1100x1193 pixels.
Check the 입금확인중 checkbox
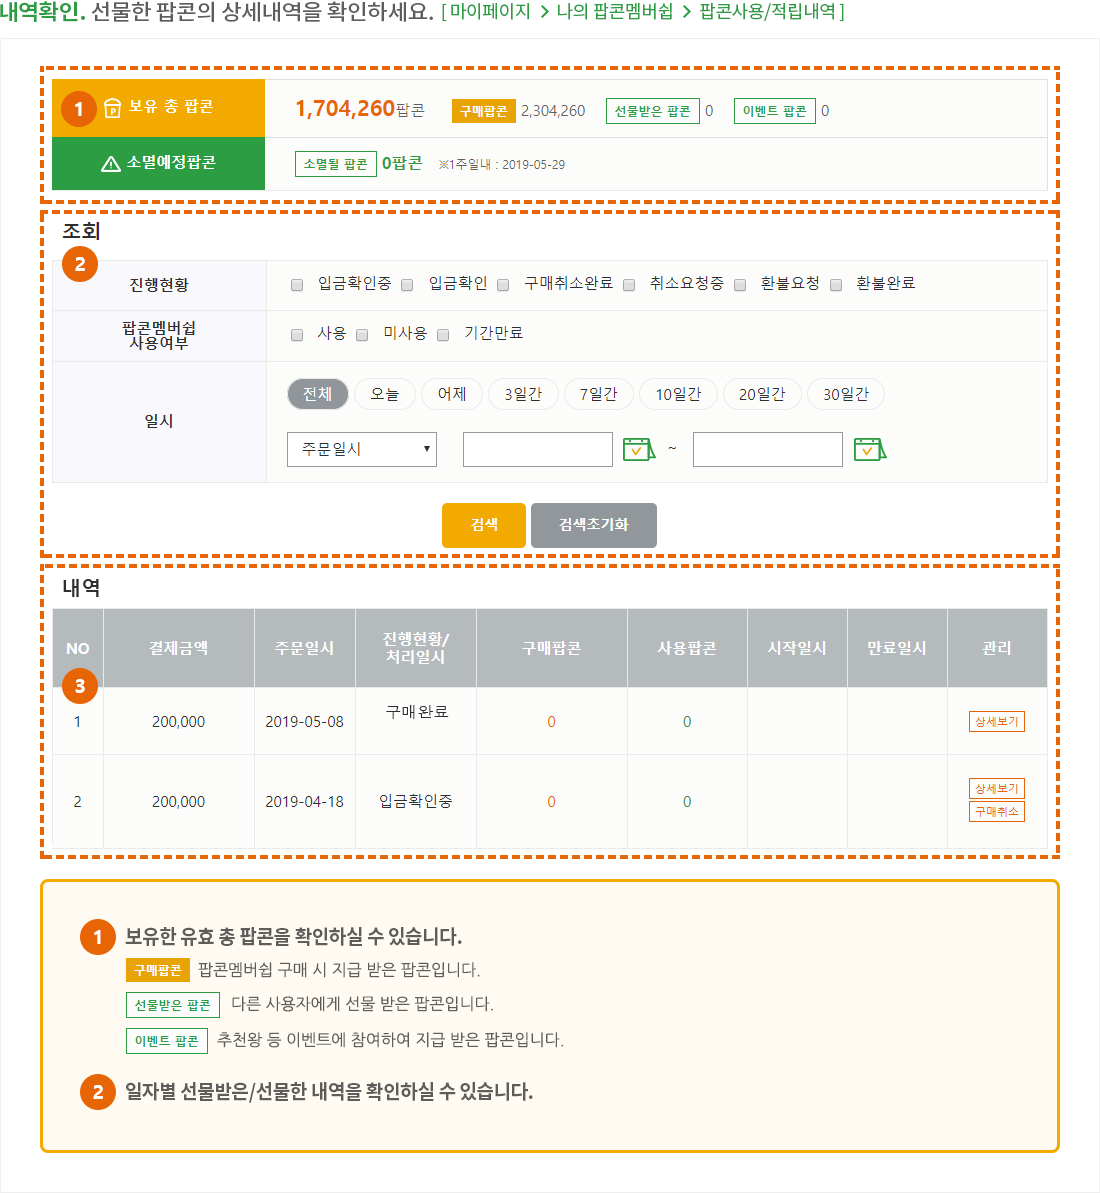tap(297, 285)
